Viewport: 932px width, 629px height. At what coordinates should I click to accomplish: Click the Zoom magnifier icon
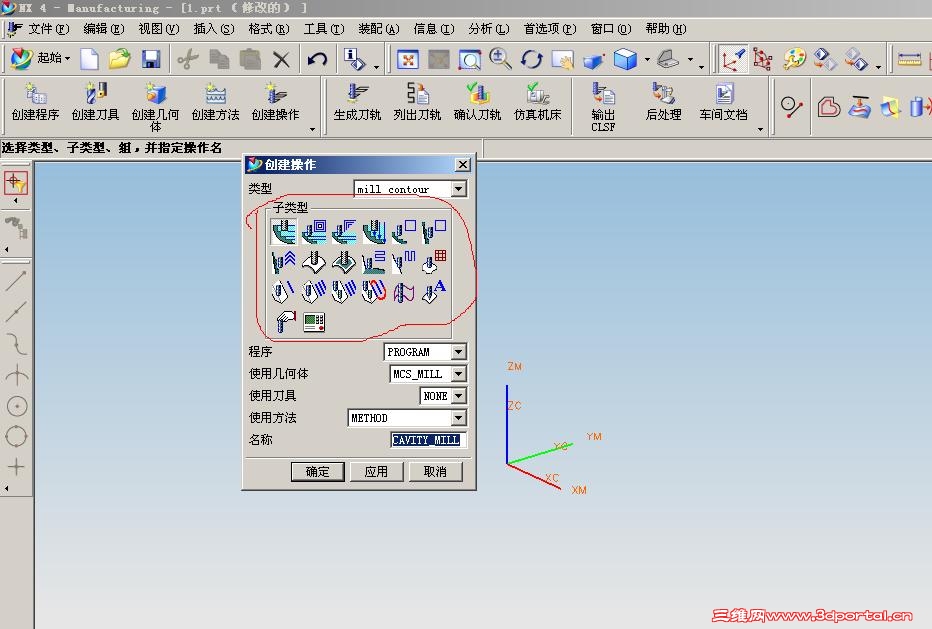click(x=500, y=59)
